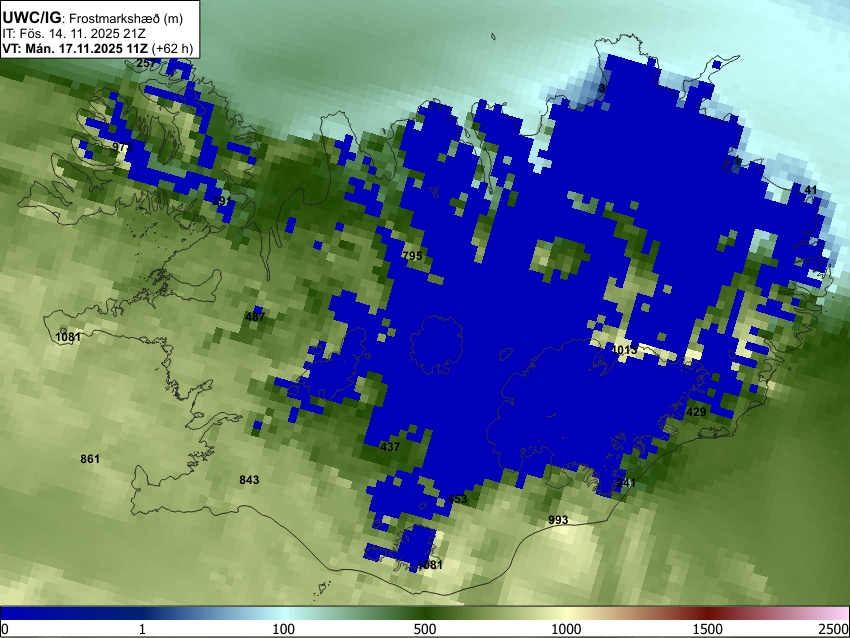Viewport: 850px width, 638px height.
Task: Click the map value 795
Action: point(412,255)
